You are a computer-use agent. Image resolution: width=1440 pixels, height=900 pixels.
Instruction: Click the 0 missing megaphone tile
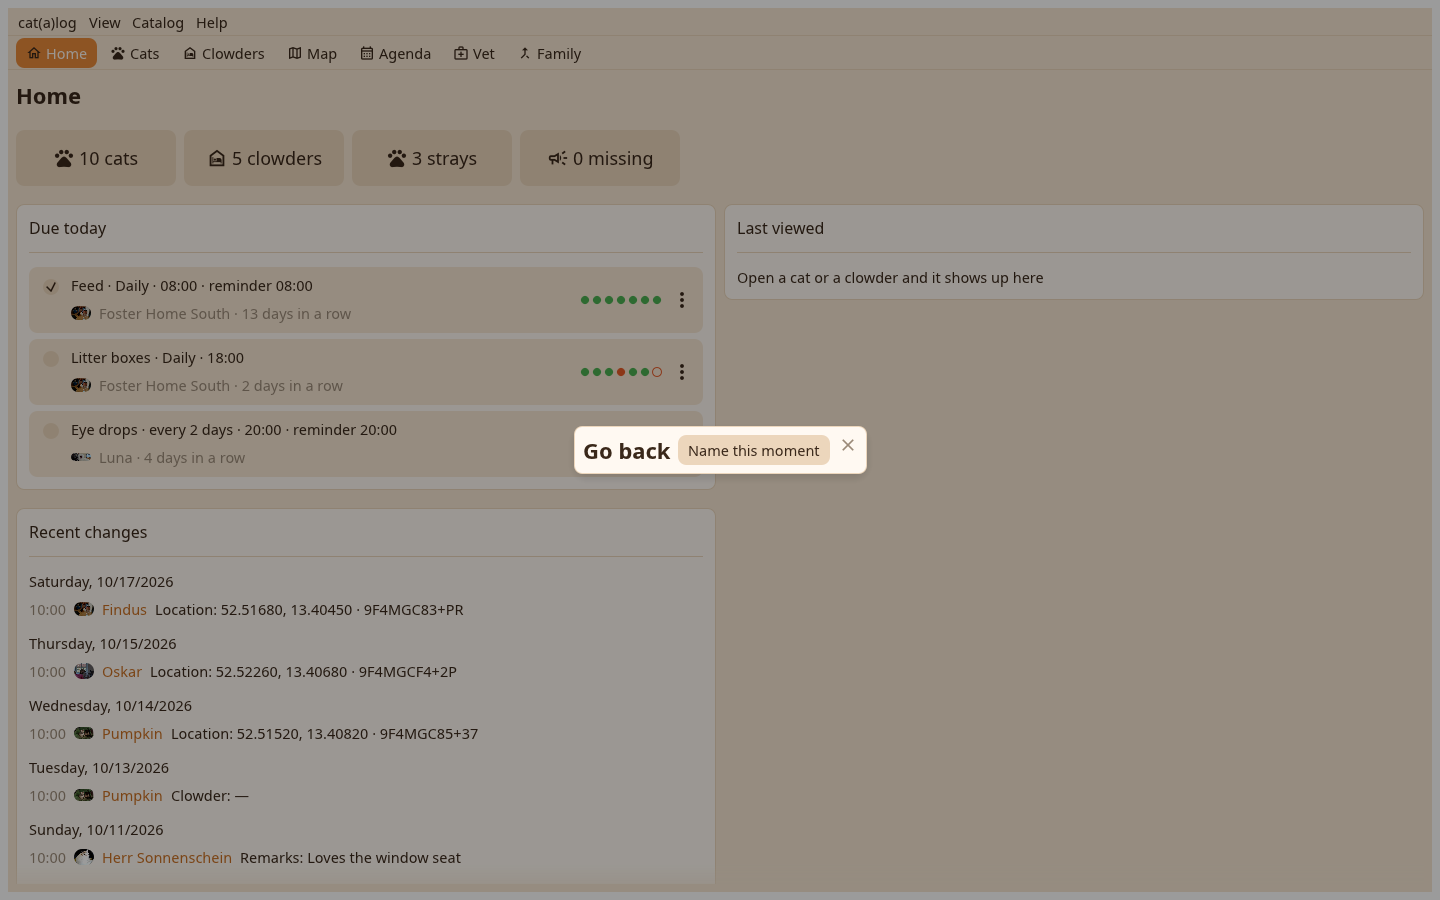point(600,158)
